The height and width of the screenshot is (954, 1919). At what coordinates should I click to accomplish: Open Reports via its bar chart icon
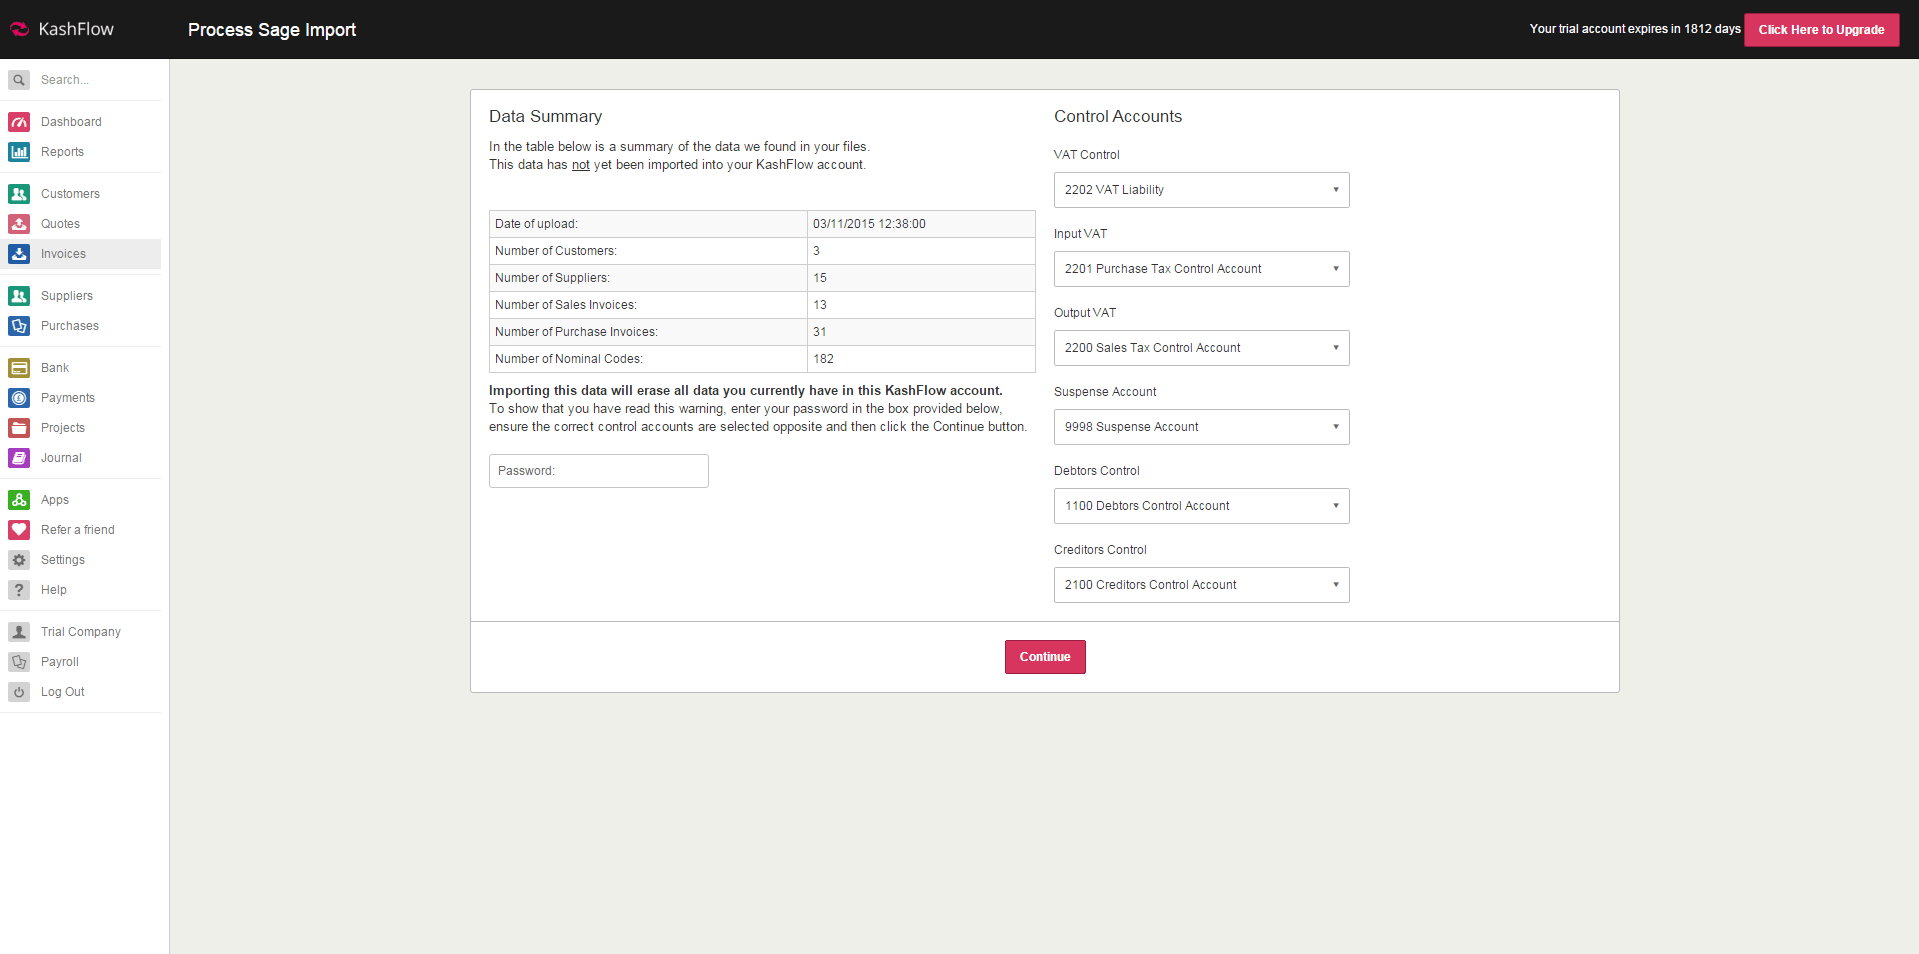19,152
